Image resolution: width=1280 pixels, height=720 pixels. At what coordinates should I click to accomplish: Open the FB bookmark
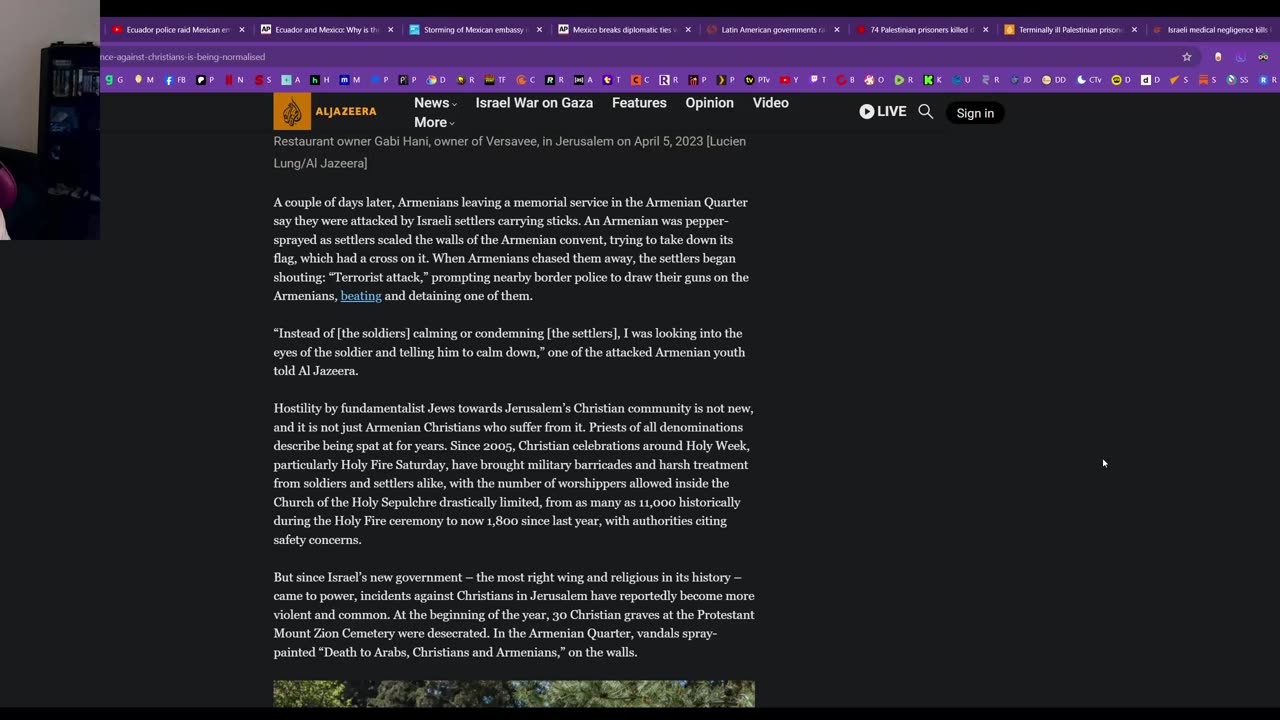click(x=175, y=80)
